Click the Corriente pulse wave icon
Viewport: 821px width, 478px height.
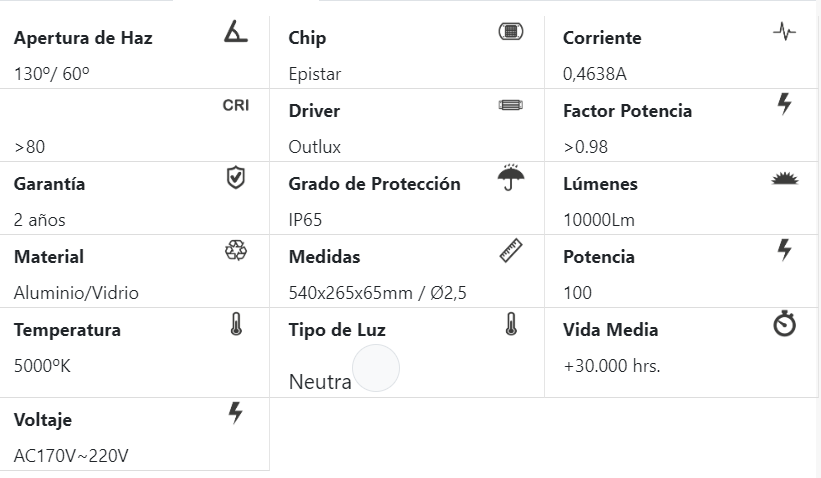785,31
